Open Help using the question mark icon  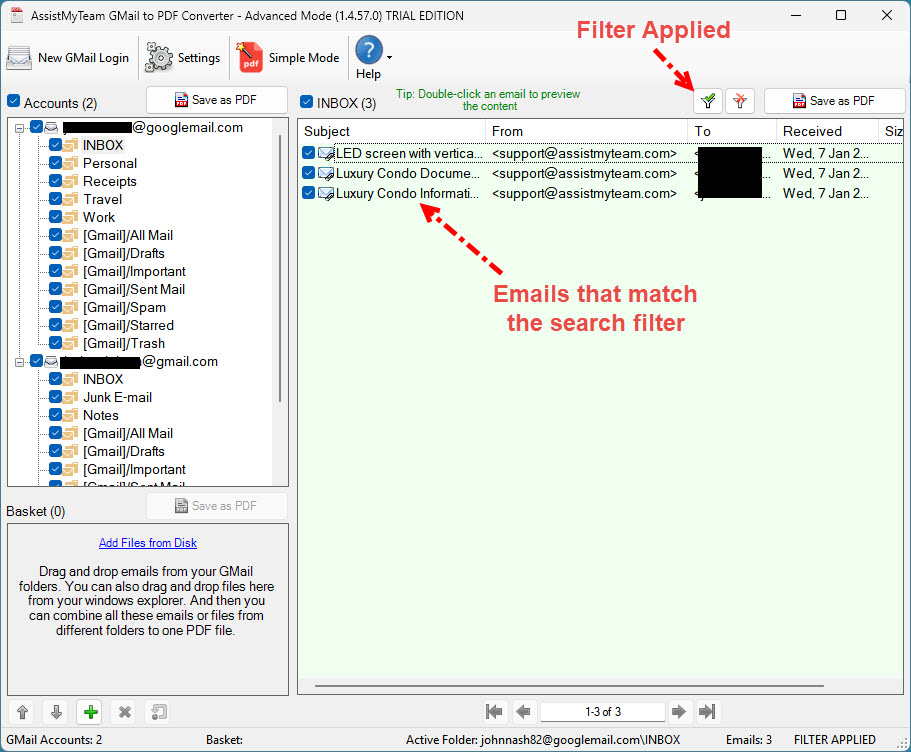point(368,50)
